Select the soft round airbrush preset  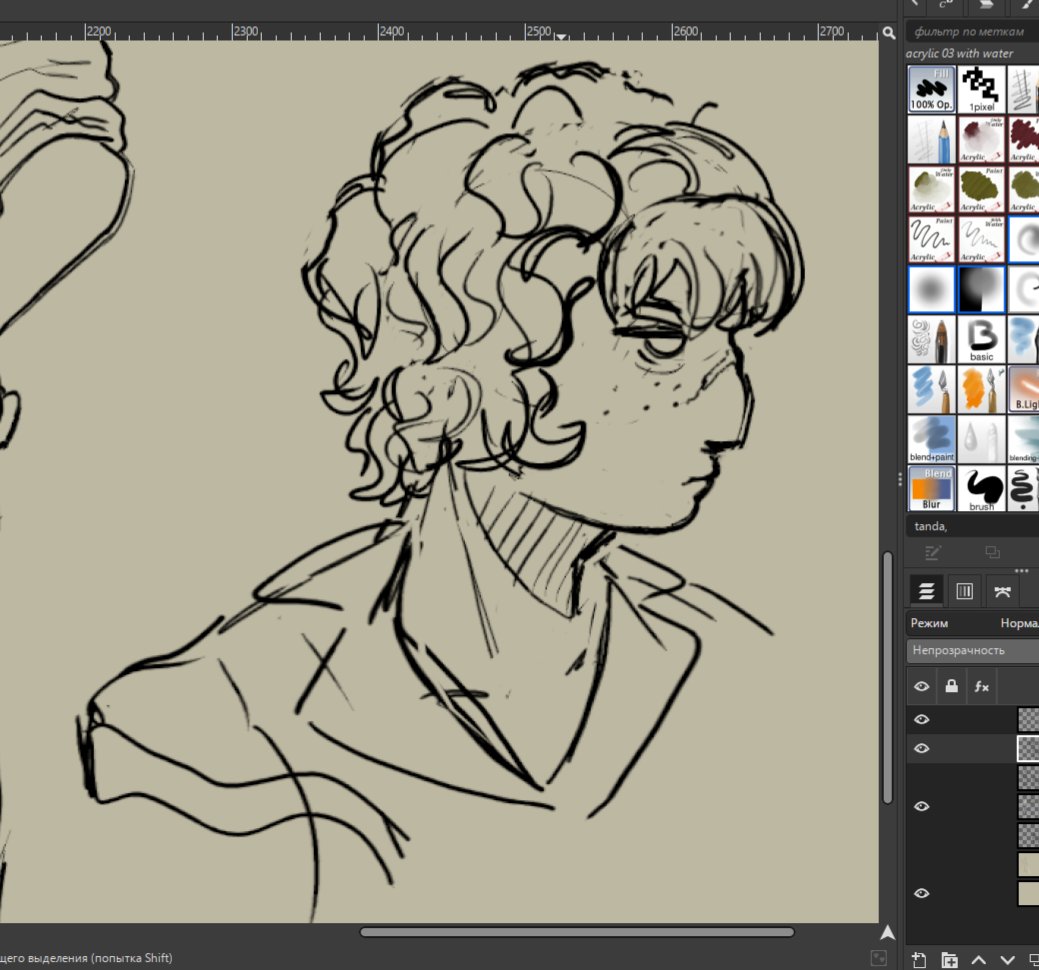[931, 289]
